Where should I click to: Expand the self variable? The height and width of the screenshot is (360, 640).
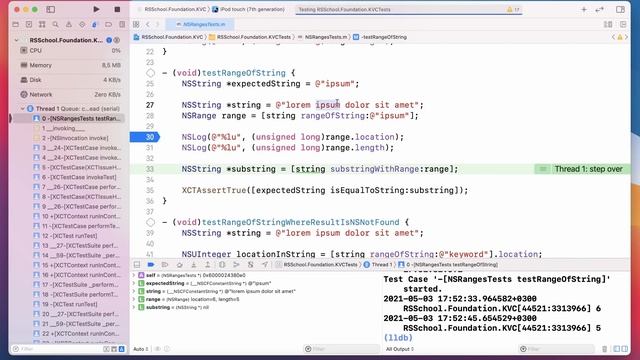click(133, 276)
